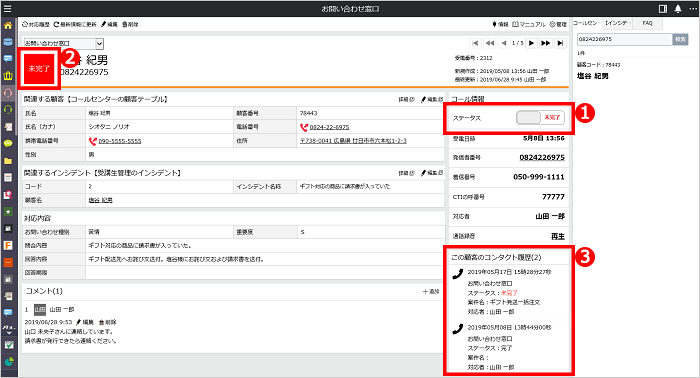Open the yellow basket icon in the sidebar

tap(8, 76)
